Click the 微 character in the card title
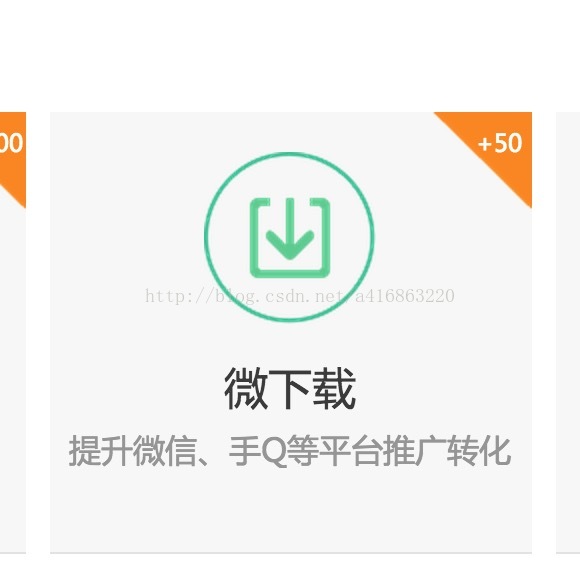Viewport: 580px width, 570px height. [x=246, y=388]
